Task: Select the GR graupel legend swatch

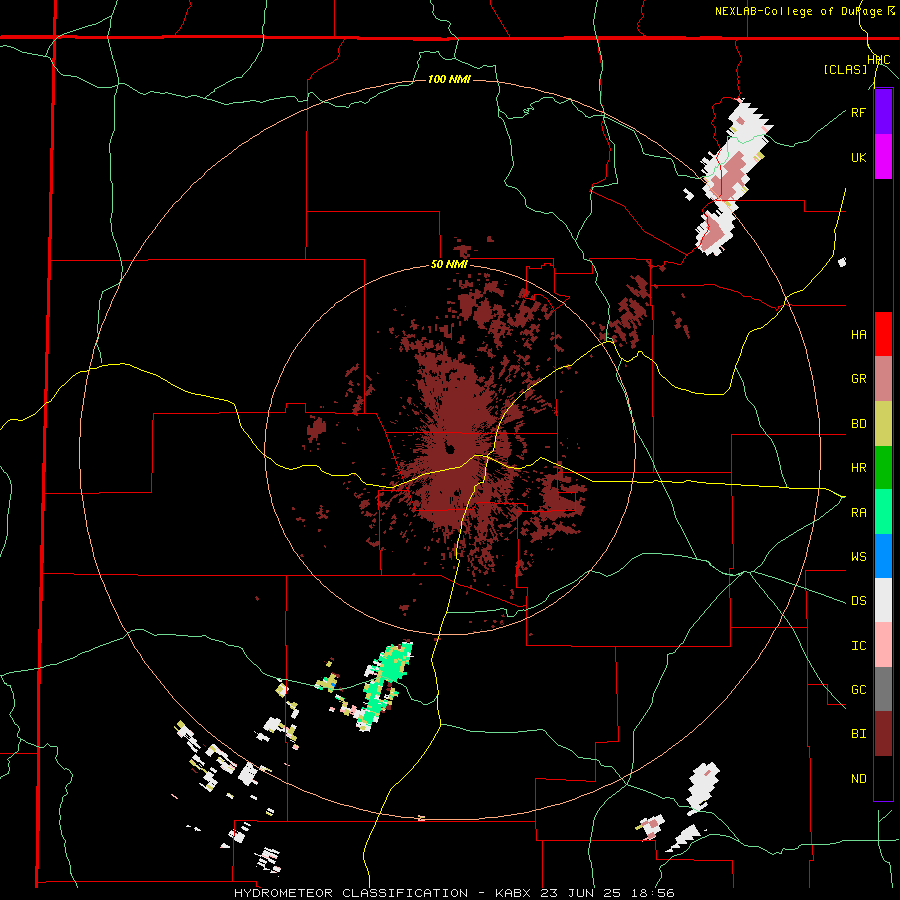Action: coord(883,379)
